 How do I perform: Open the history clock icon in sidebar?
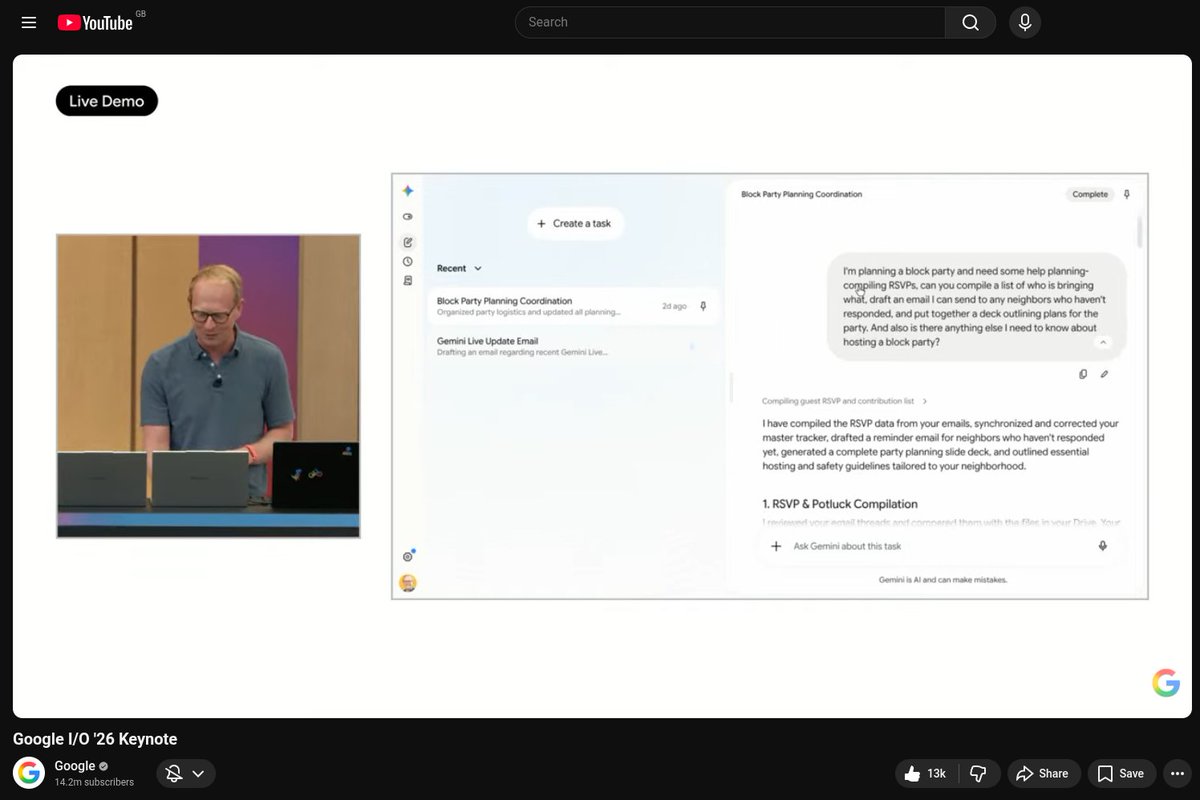pyautogui.click(x=408, y=261)
